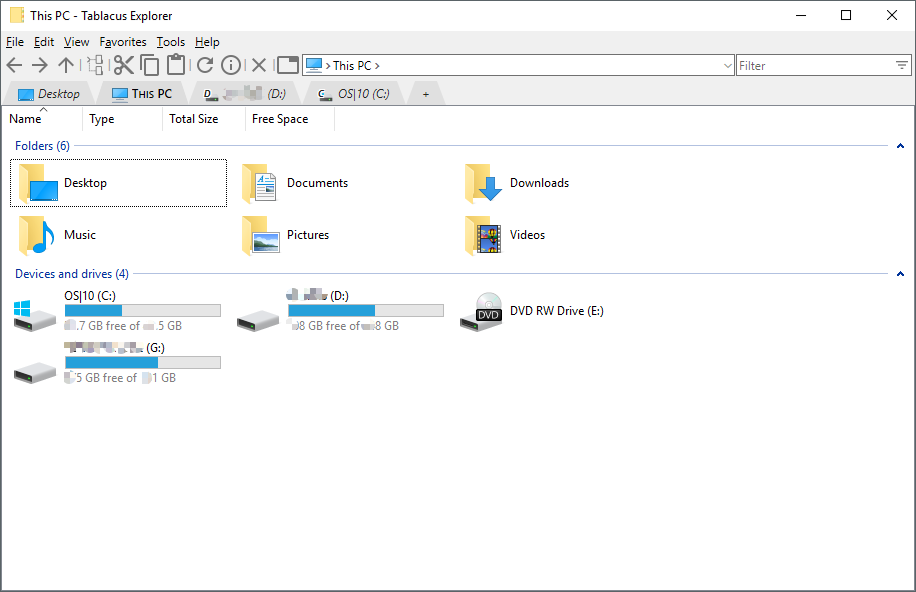This screenshot has height=592, width=916.
Task: Go back with the left arrow button
Action: click(15, 65)
